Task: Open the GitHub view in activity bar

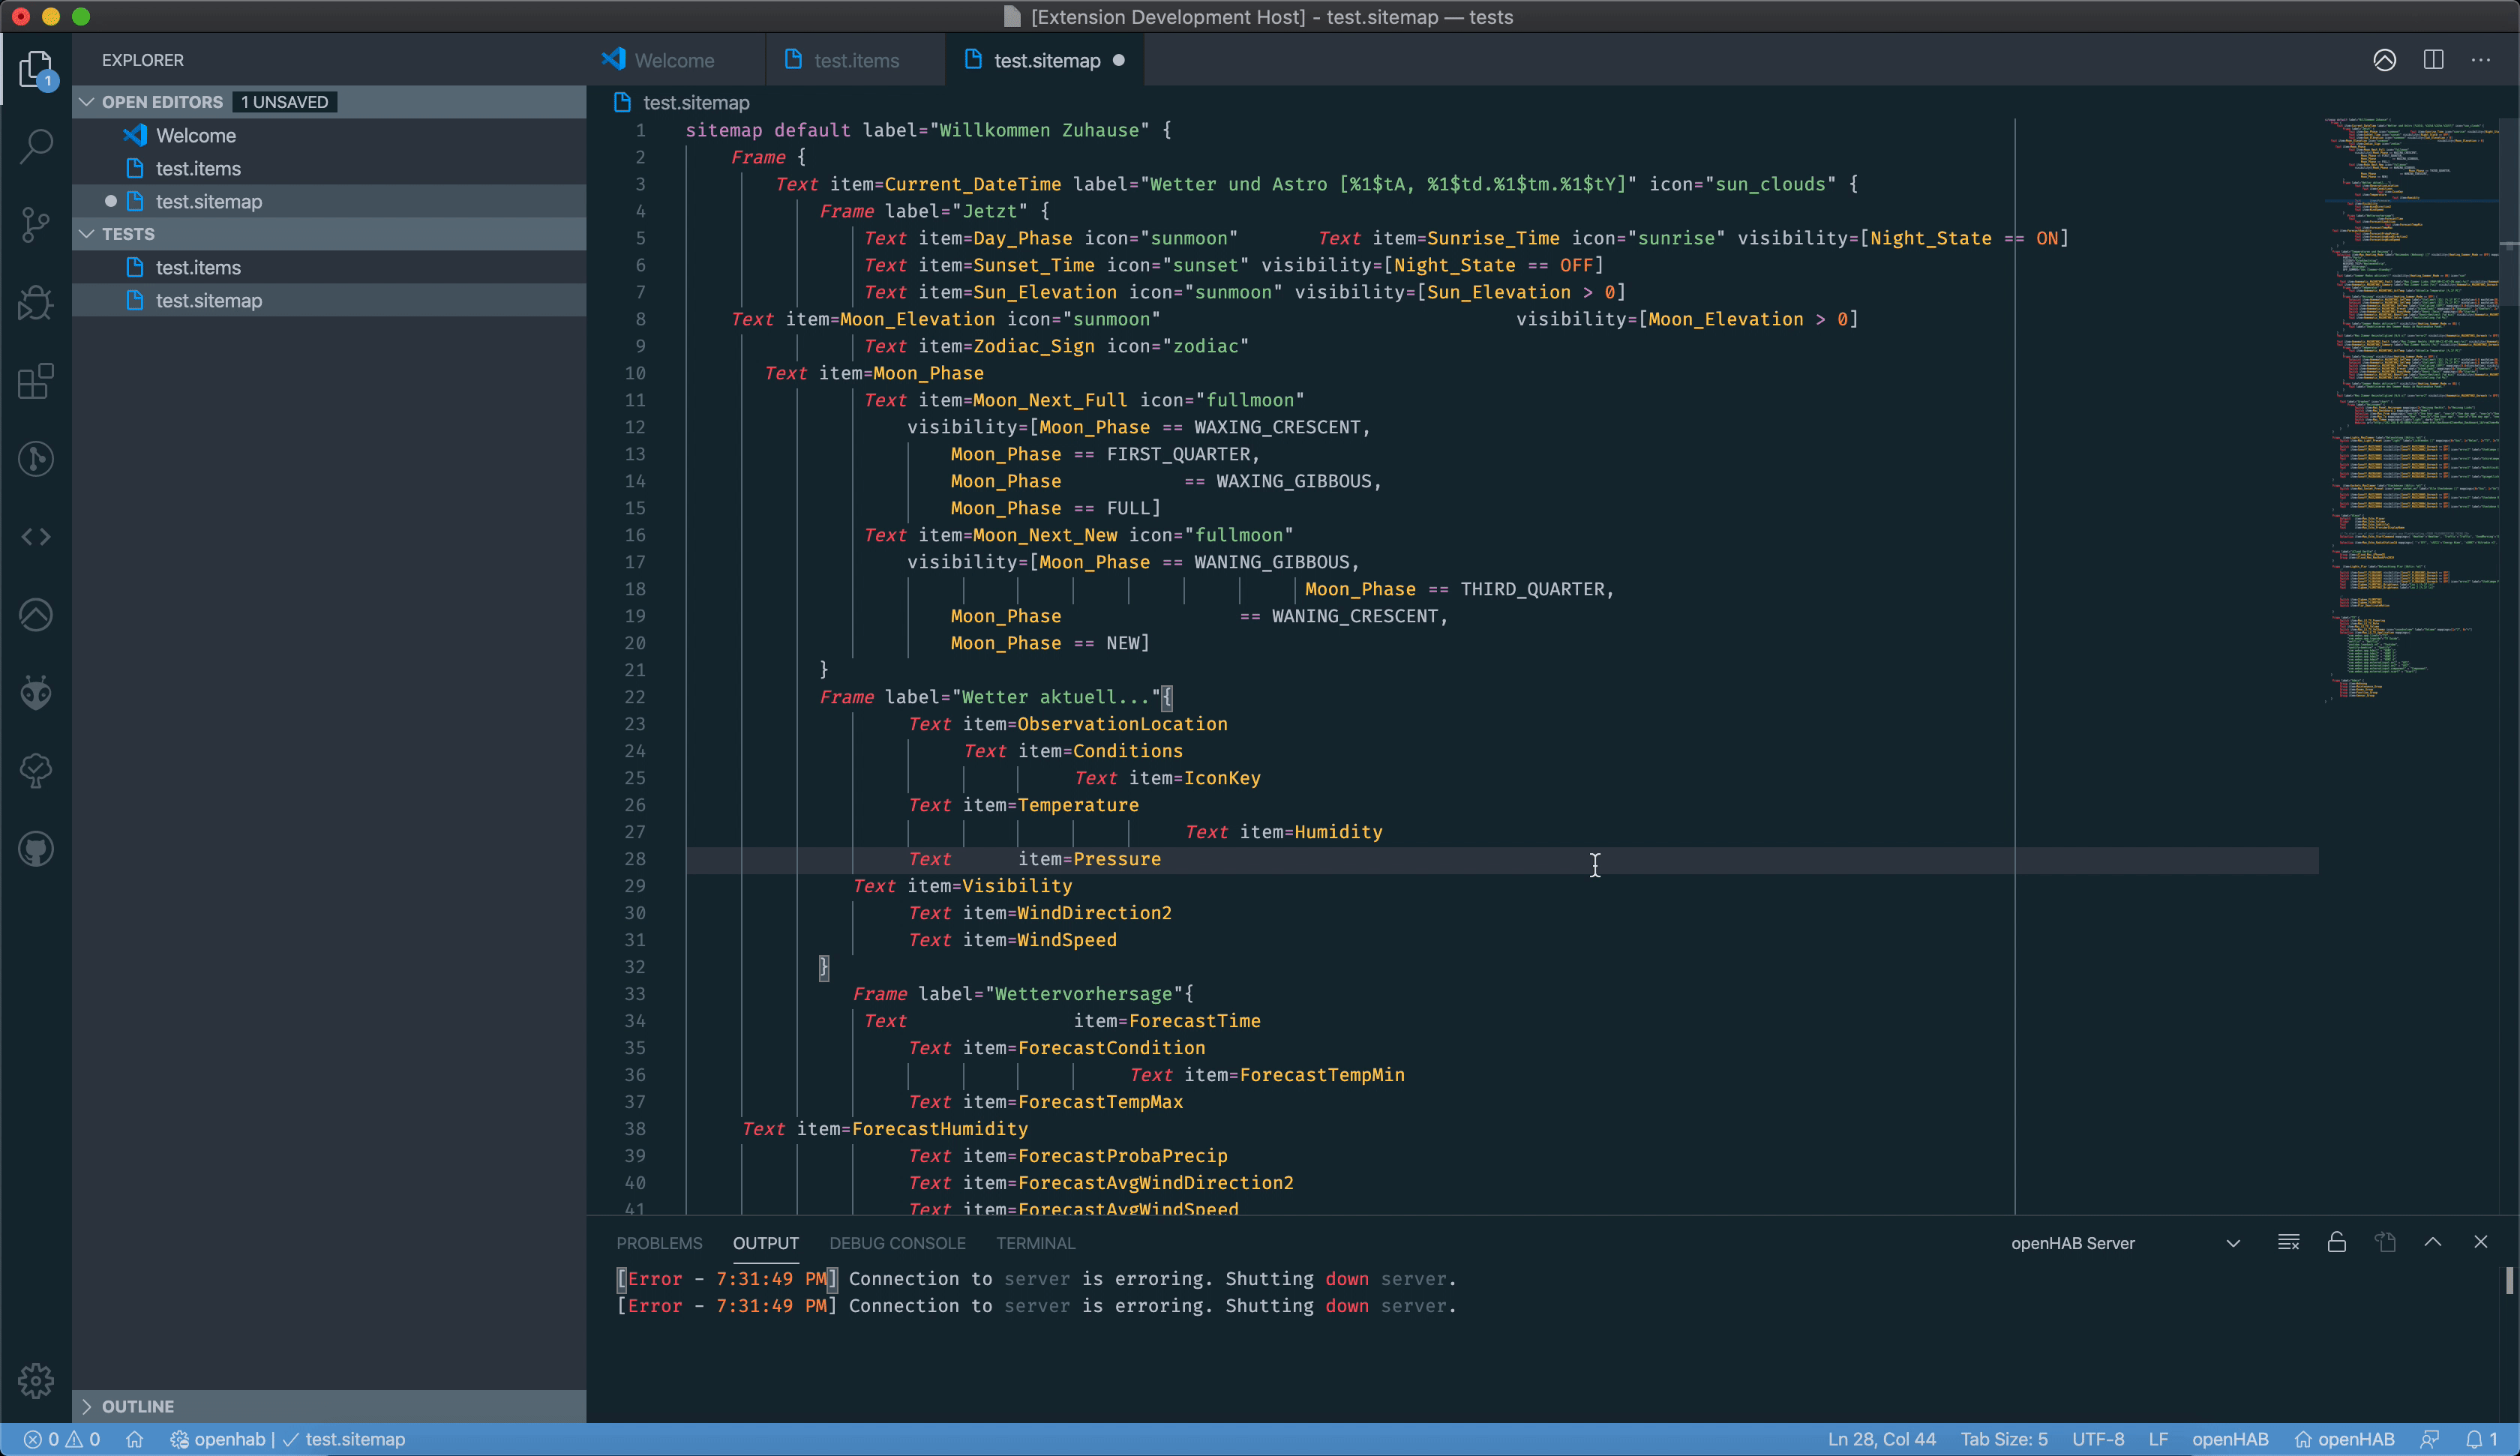Action: coord(36,849)
